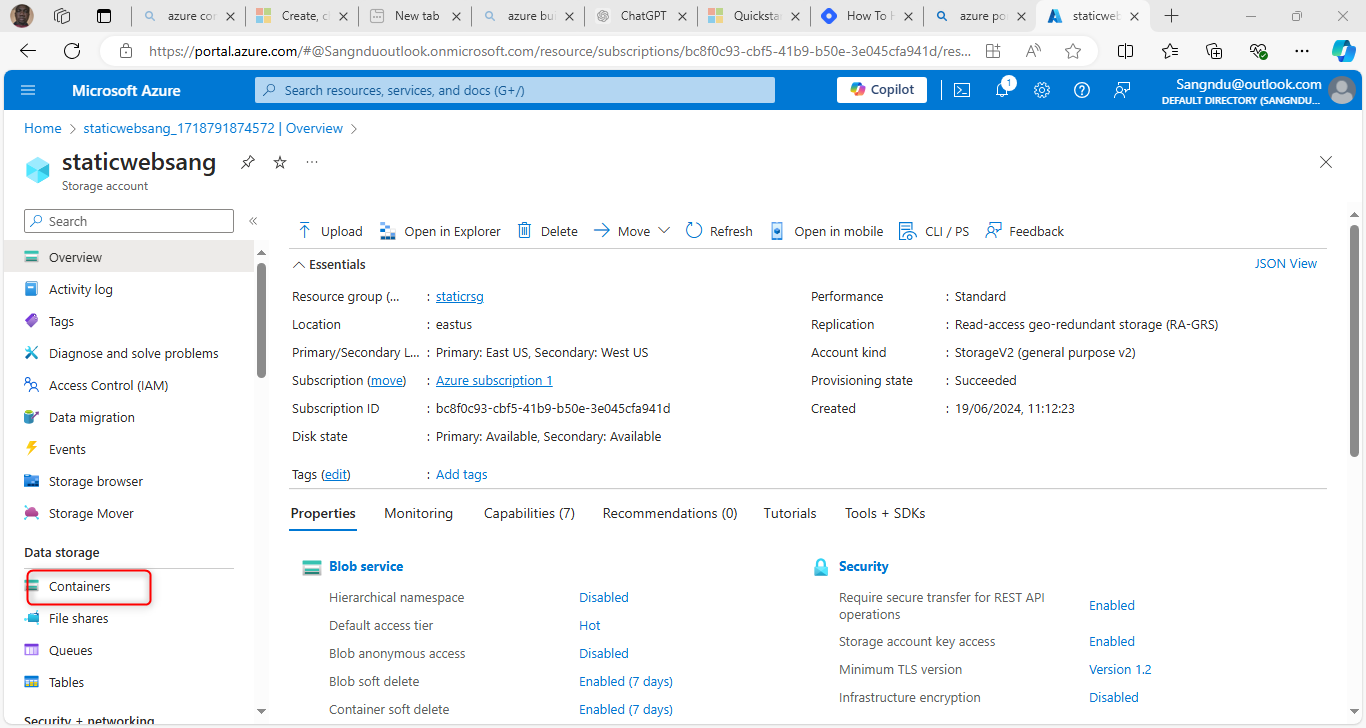
Task: Open the more options ellipsis beside staticwebsang
Action: tap(312, 162)
